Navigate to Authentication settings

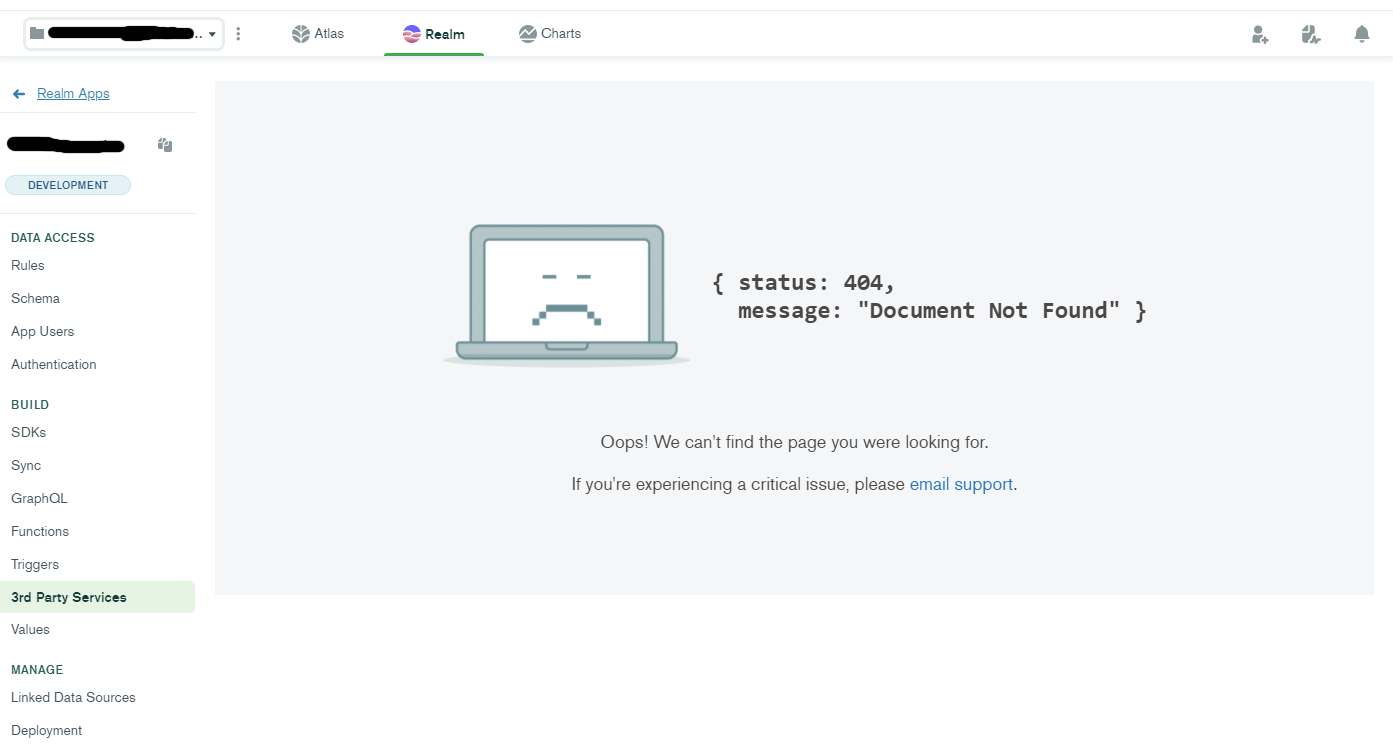[x=54, y=364]
